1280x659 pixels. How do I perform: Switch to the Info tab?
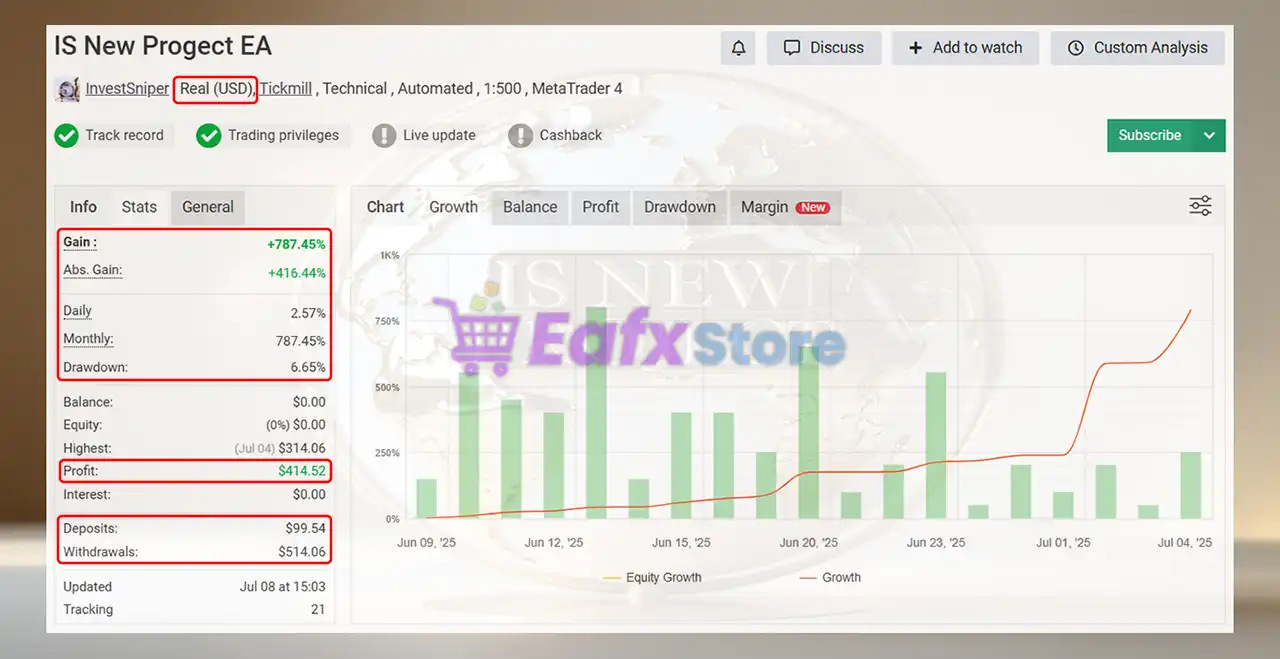(x=83, y=207)
